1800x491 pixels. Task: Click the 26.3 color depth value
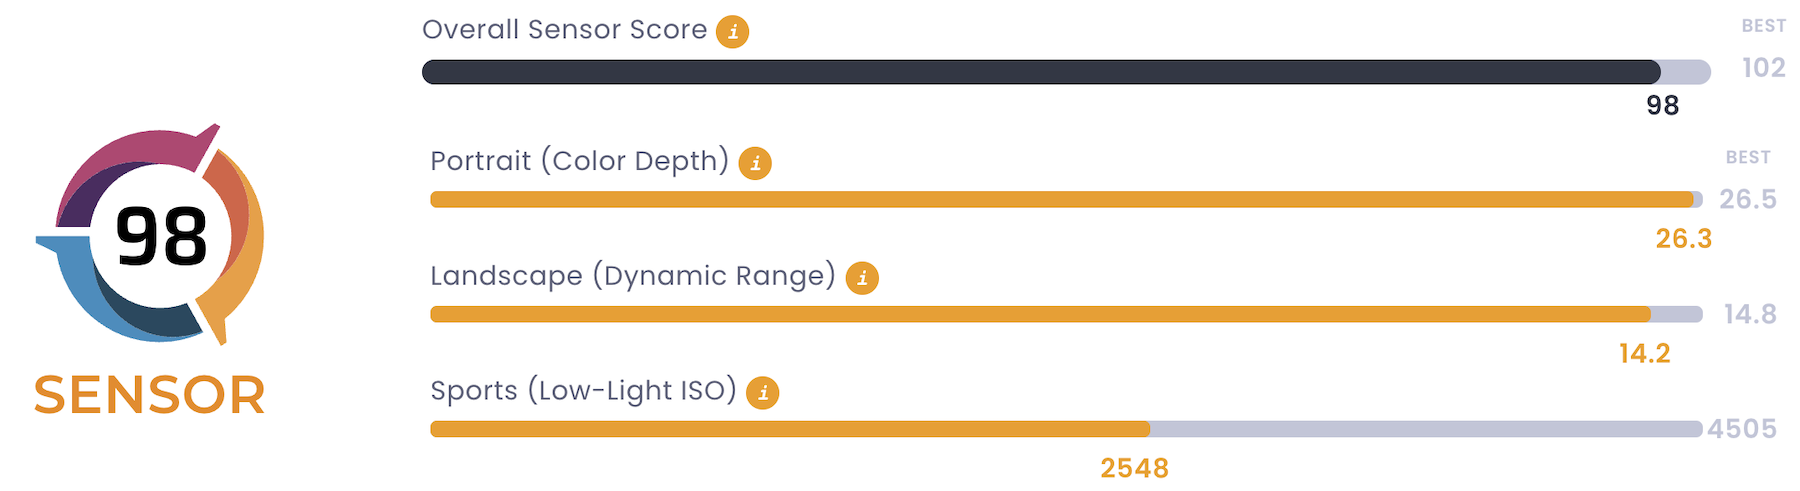[x=1684, y=239]
